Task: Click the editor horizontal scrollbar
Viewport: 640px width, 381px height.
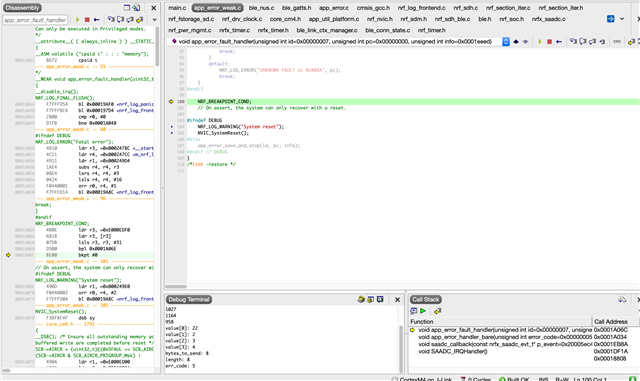Action: point(176,286)
